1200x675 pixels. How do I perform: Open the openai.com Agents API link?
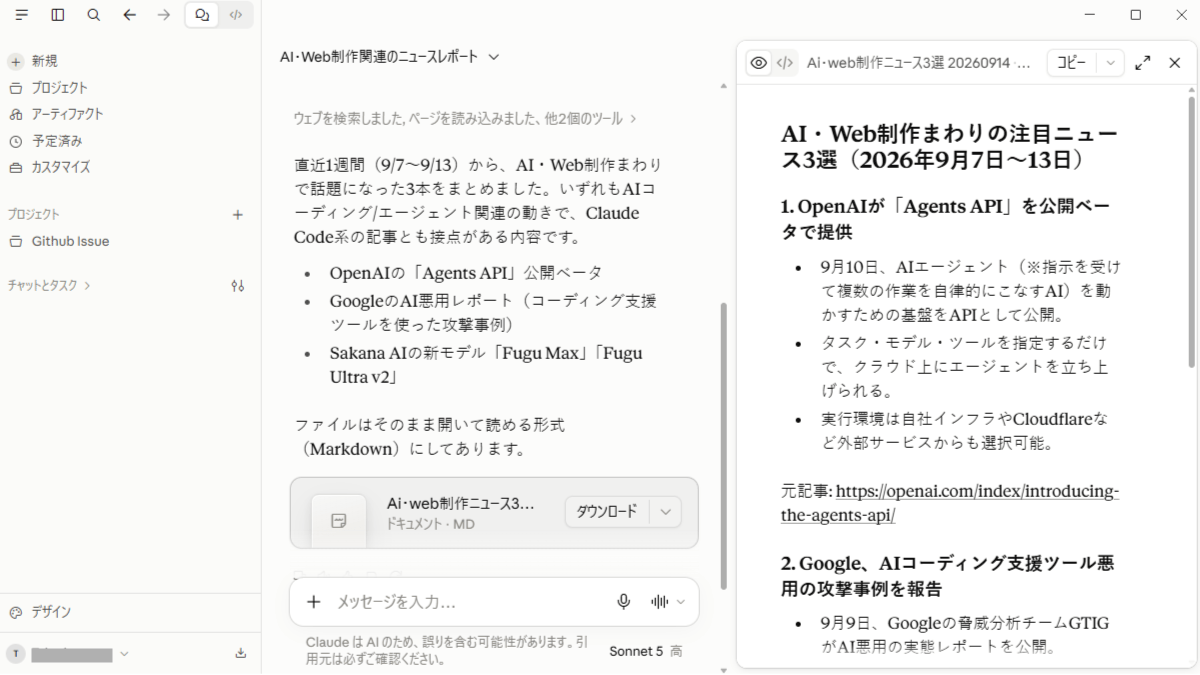point(950,503)
